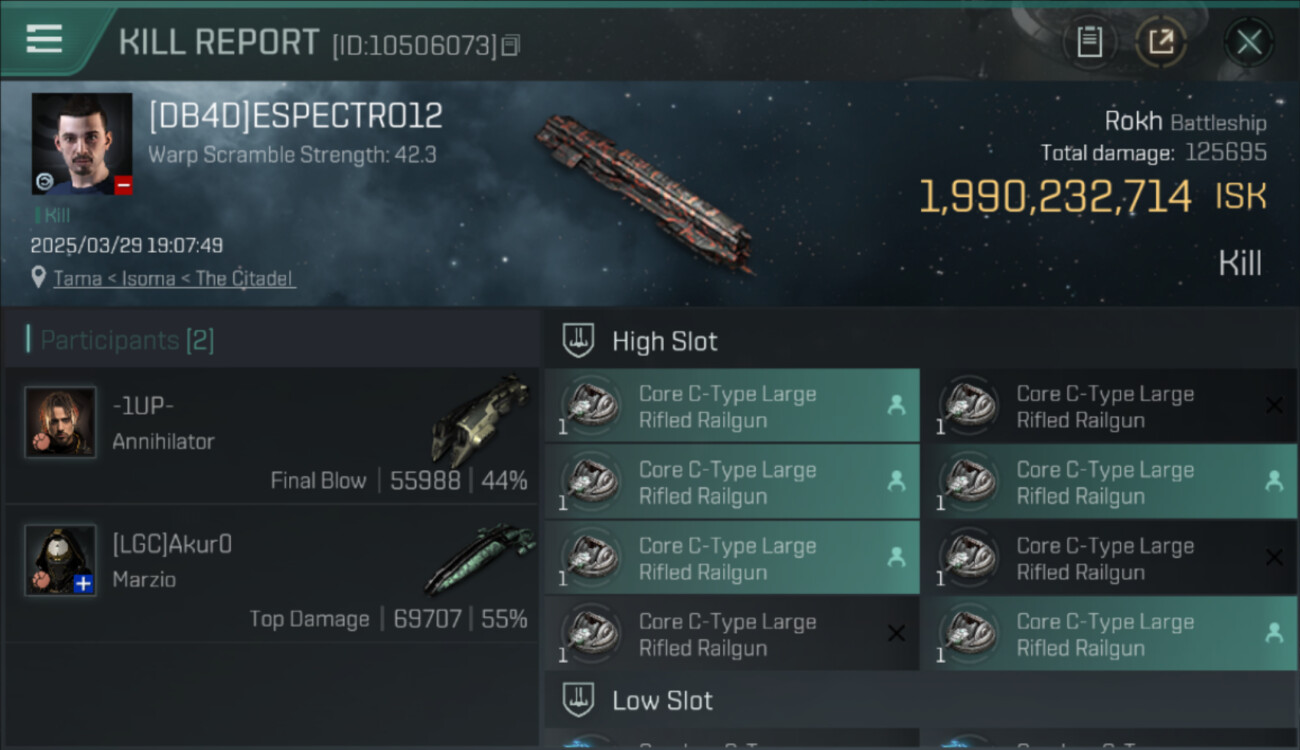1300x750 pixels.
Task: View ESPECTRO12's pilot portrait
Action: point(82,144)
